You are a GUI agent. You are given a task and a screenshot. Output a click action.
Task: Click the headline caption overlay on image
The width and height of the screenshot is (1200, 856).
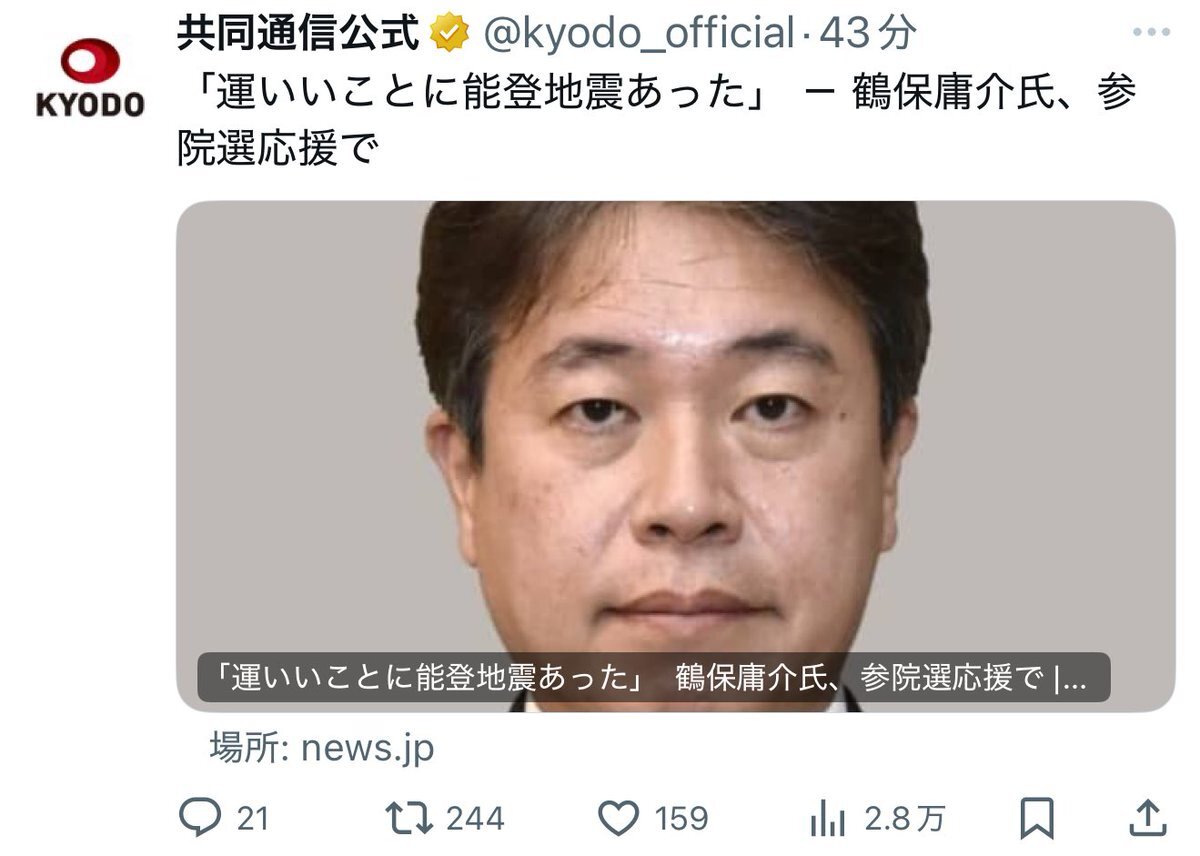coord(654,677)
